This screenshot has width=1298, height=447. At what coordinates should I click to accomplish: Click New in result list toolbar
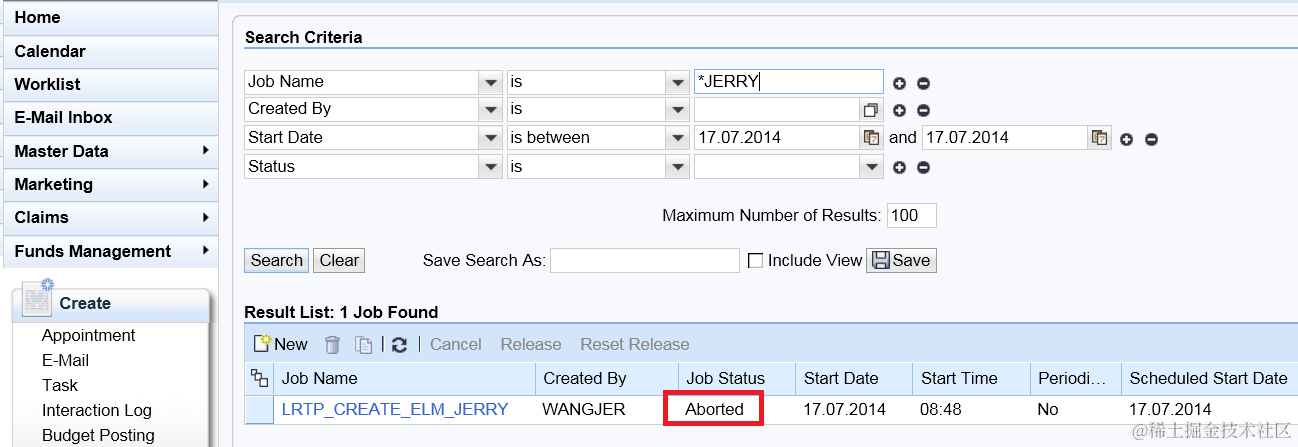point(281,344)
